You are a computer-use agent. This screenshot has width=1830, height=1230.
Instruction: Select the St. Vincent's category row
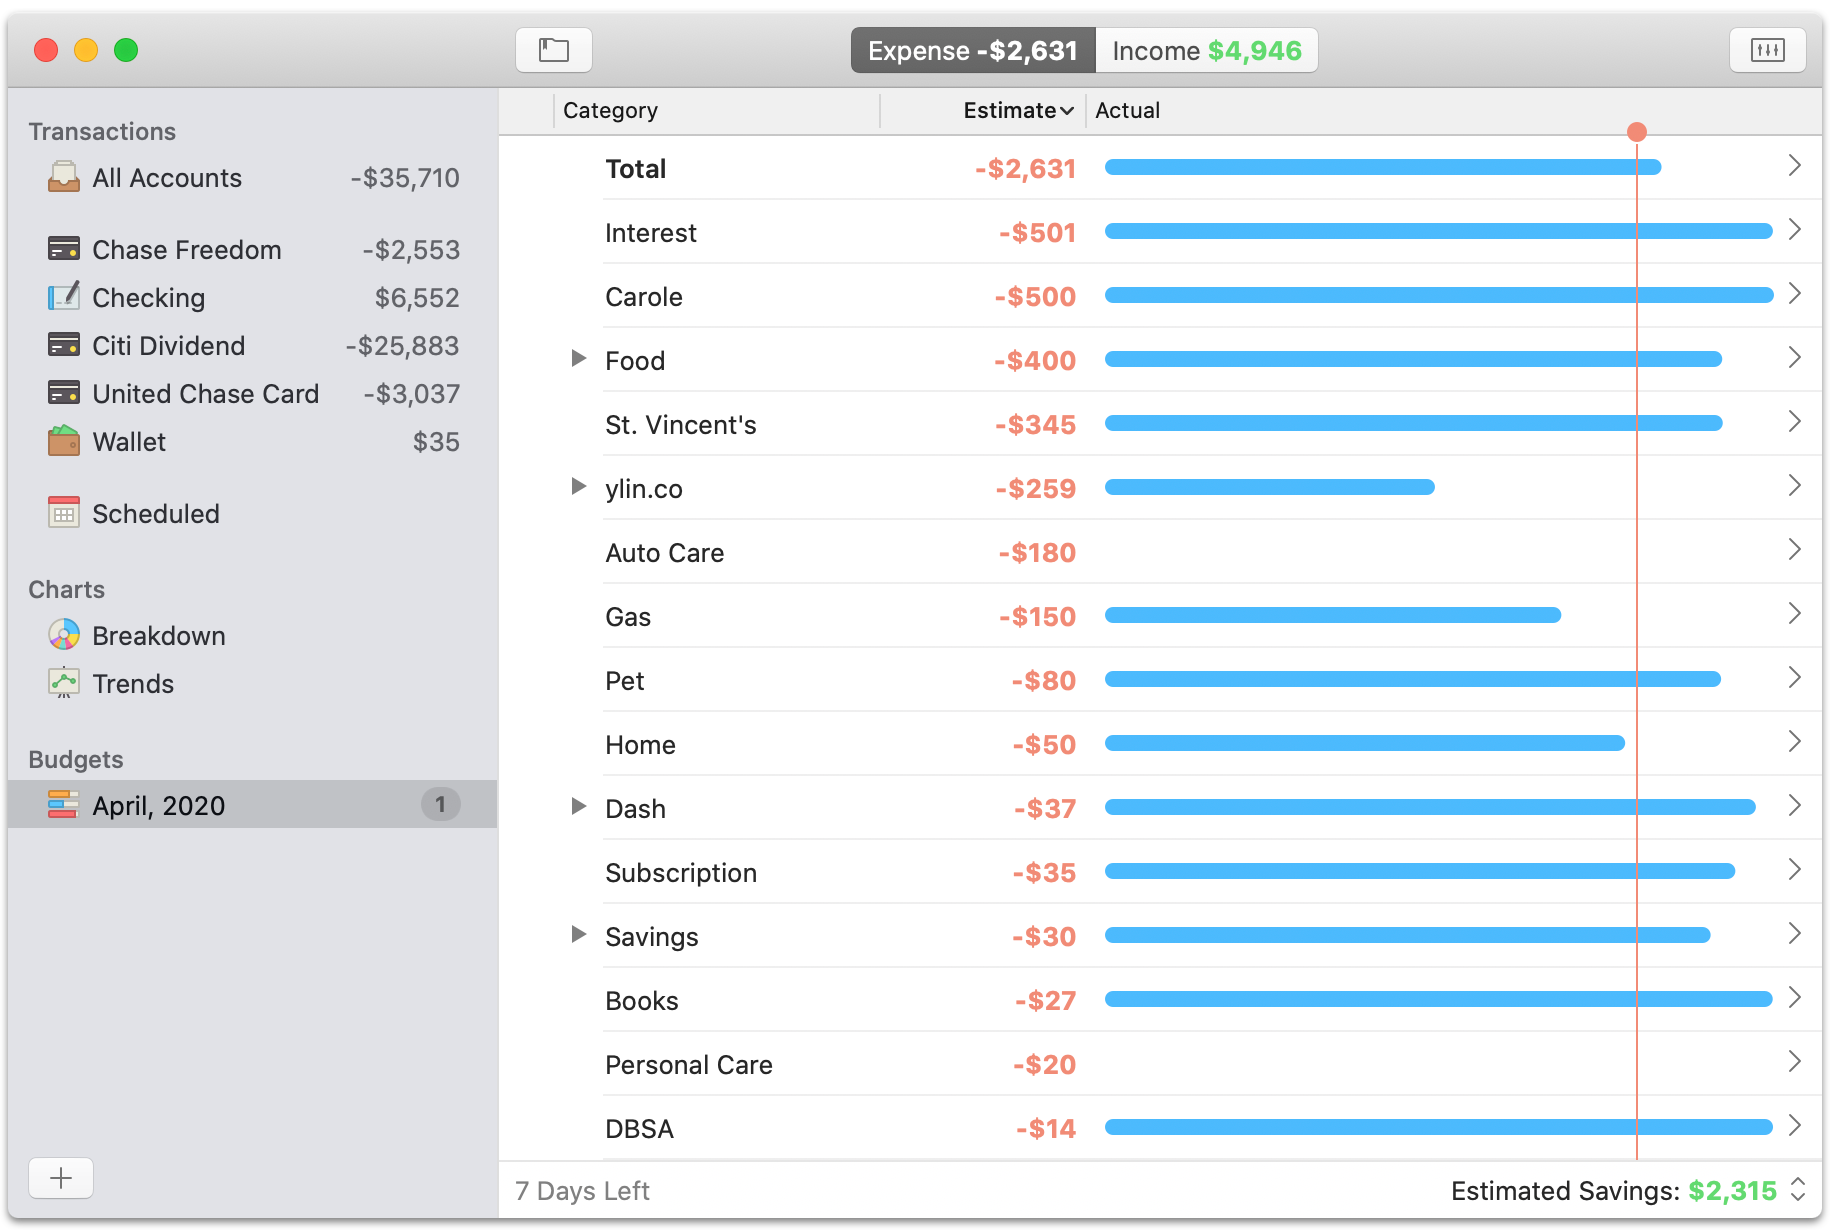[x=1160, y=424]
